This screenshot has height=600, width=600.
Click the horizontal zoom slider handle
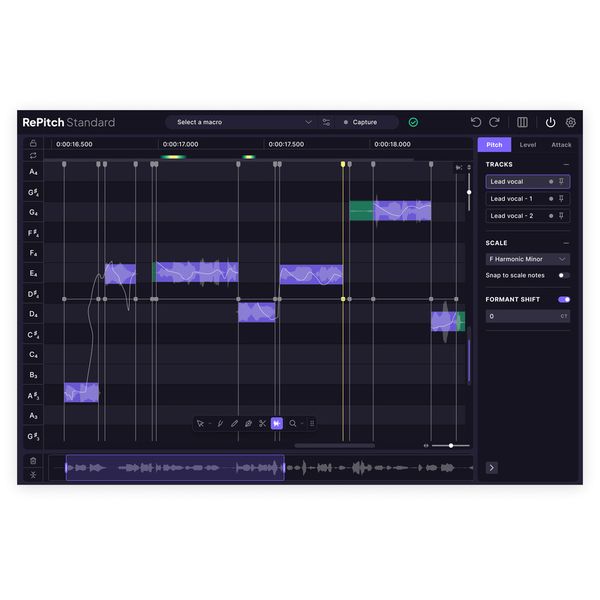click(451, 445)
